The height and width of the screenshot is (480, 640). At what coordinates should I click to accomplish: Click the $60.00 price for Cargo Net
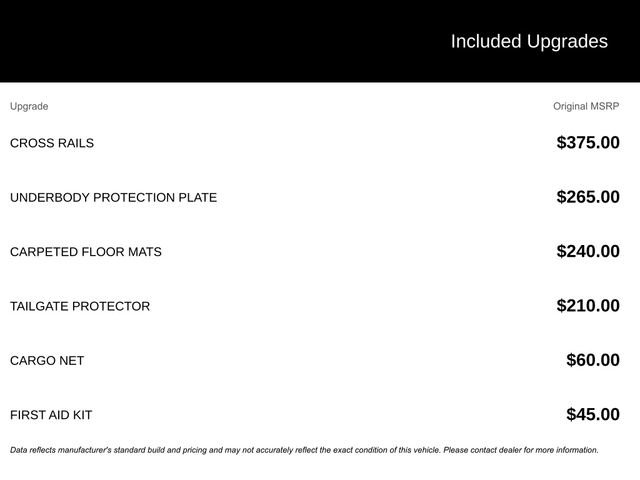click(593, 361)
